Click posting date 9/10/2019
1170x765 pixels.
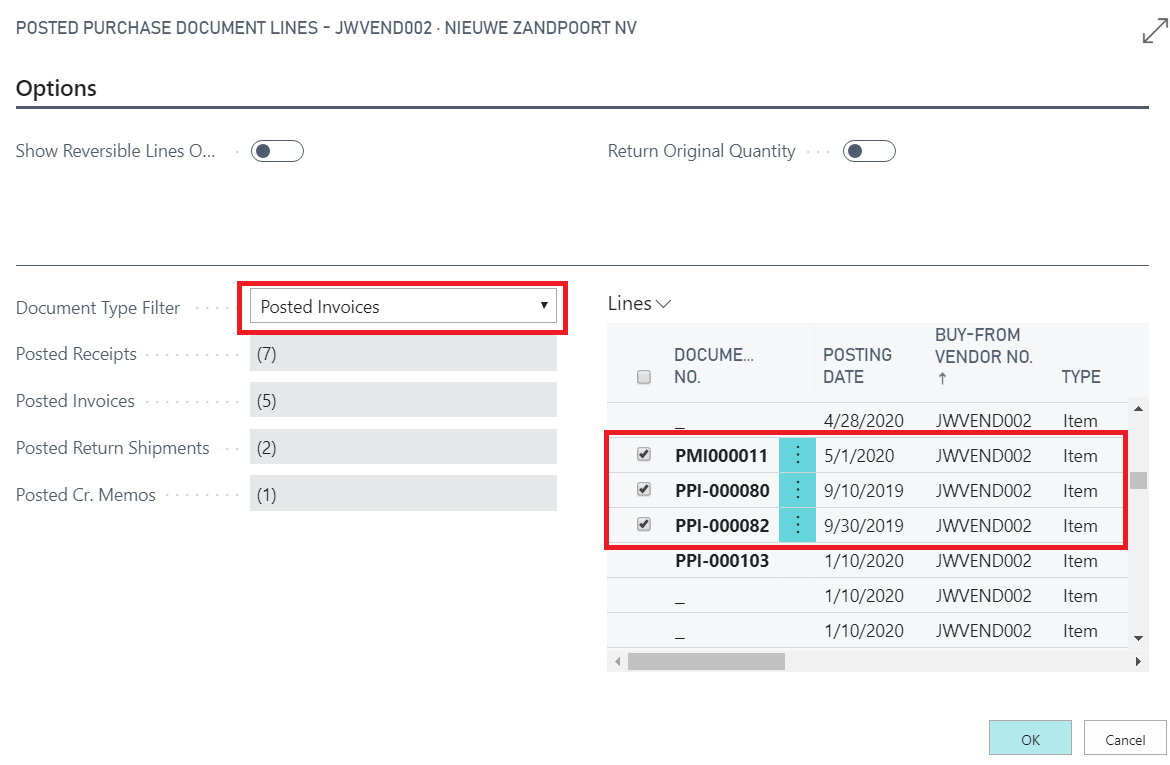pyautogui.click(x=863, y=490)
